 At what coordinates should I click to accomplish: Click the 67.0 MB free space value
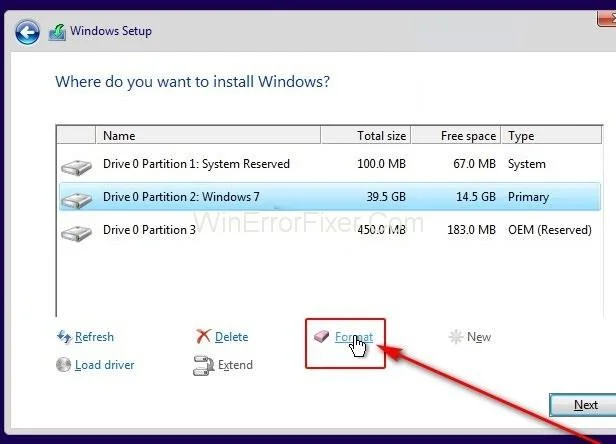[x=474, y=164]
